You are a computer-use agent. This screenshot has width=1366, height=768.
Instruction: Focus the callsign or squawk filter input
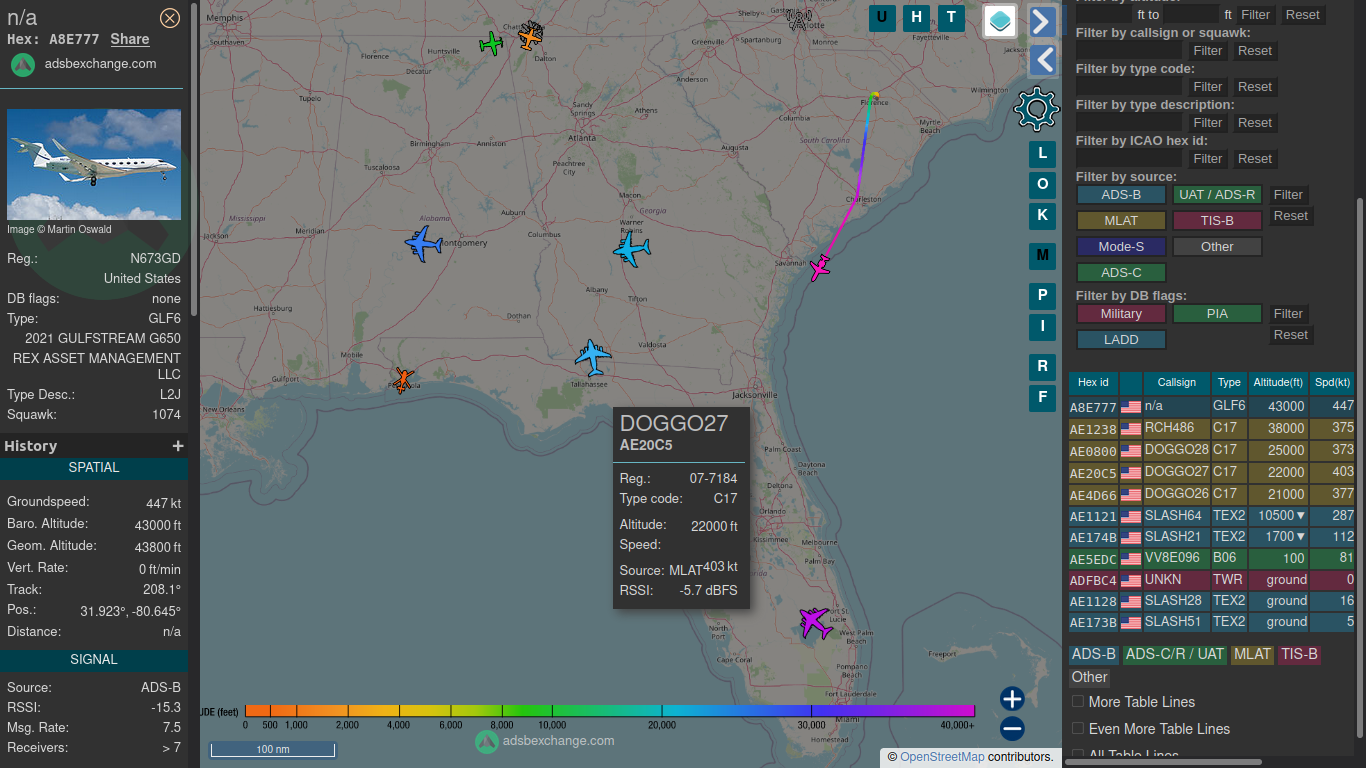(x=1130, y=51)
